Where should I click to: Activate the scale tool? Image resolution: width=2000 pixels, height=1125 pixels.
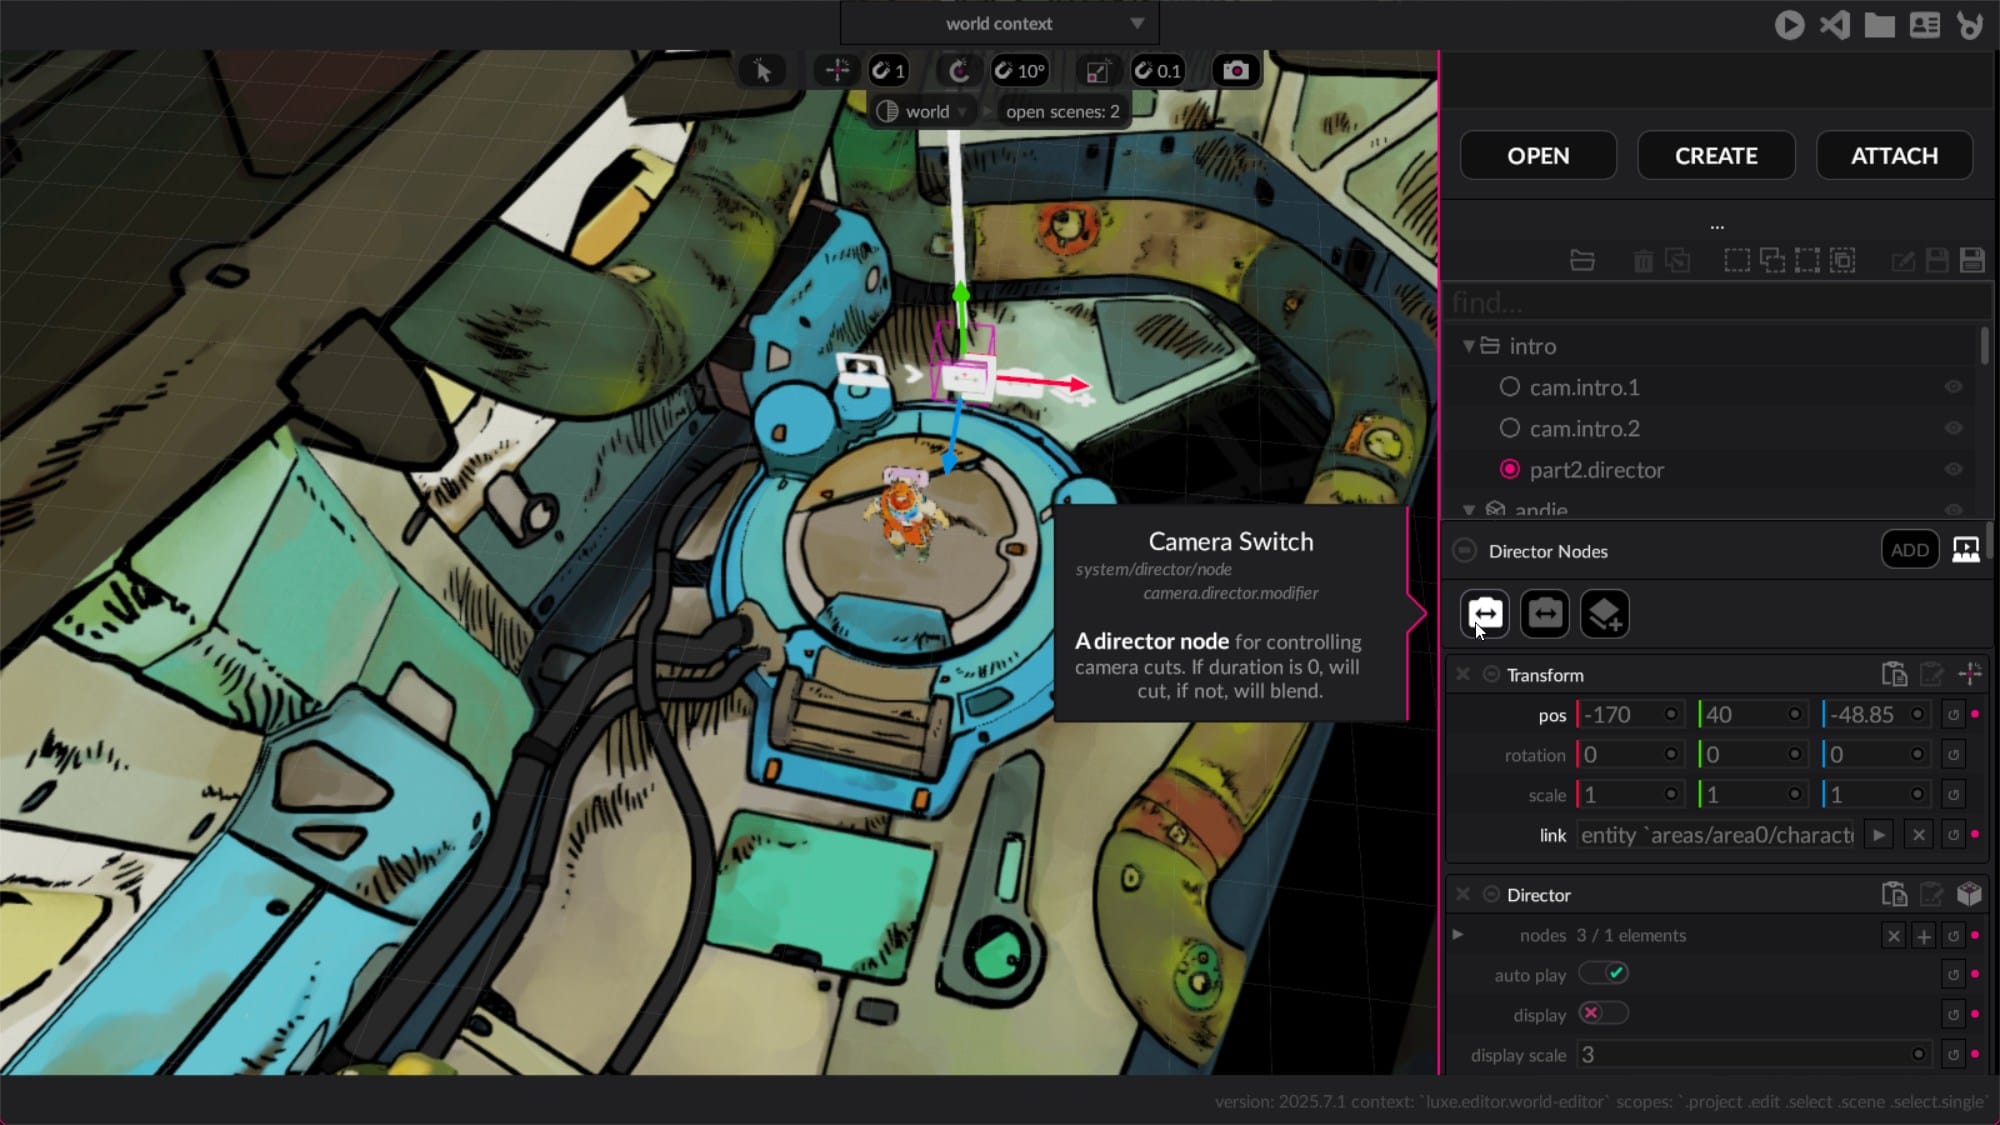coord(1097,71)
